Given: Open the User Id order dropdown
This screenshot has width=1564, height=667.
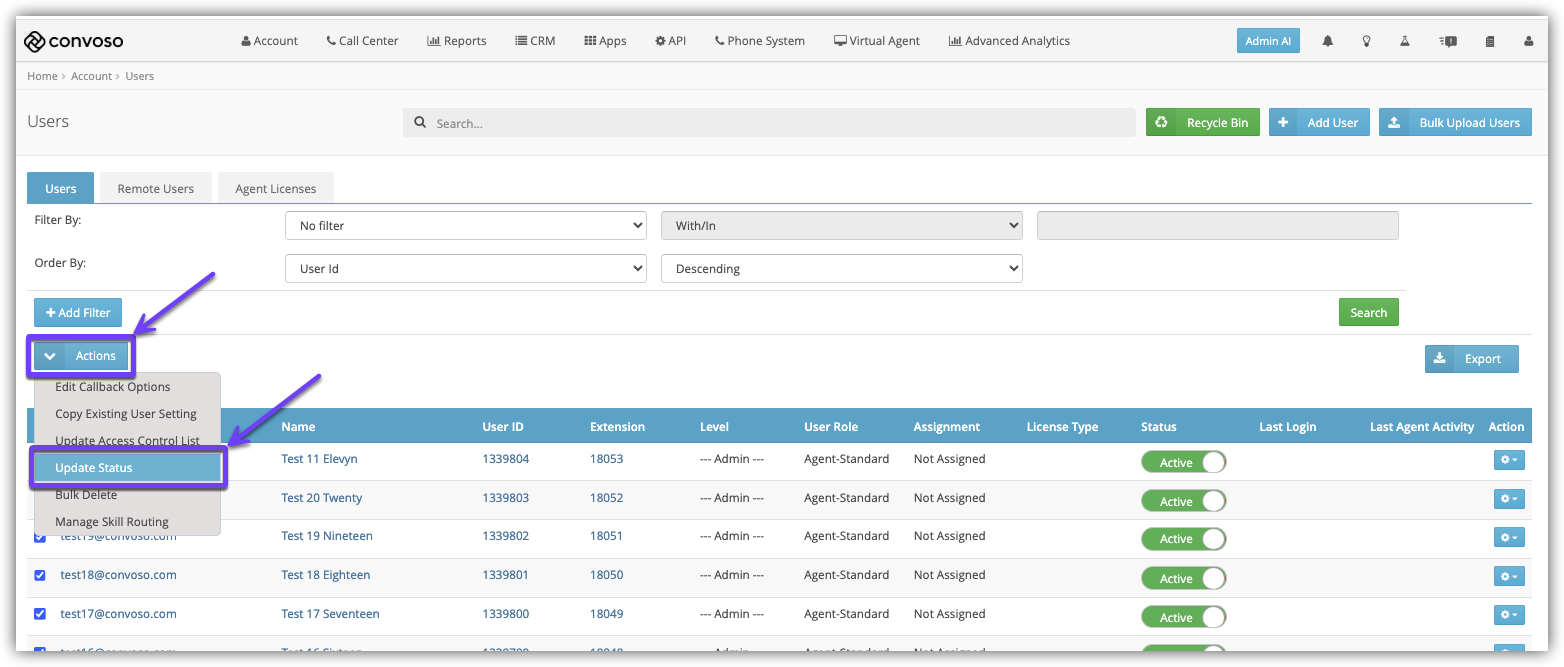Looking at the screenshot, I should [x=466, y=269].
